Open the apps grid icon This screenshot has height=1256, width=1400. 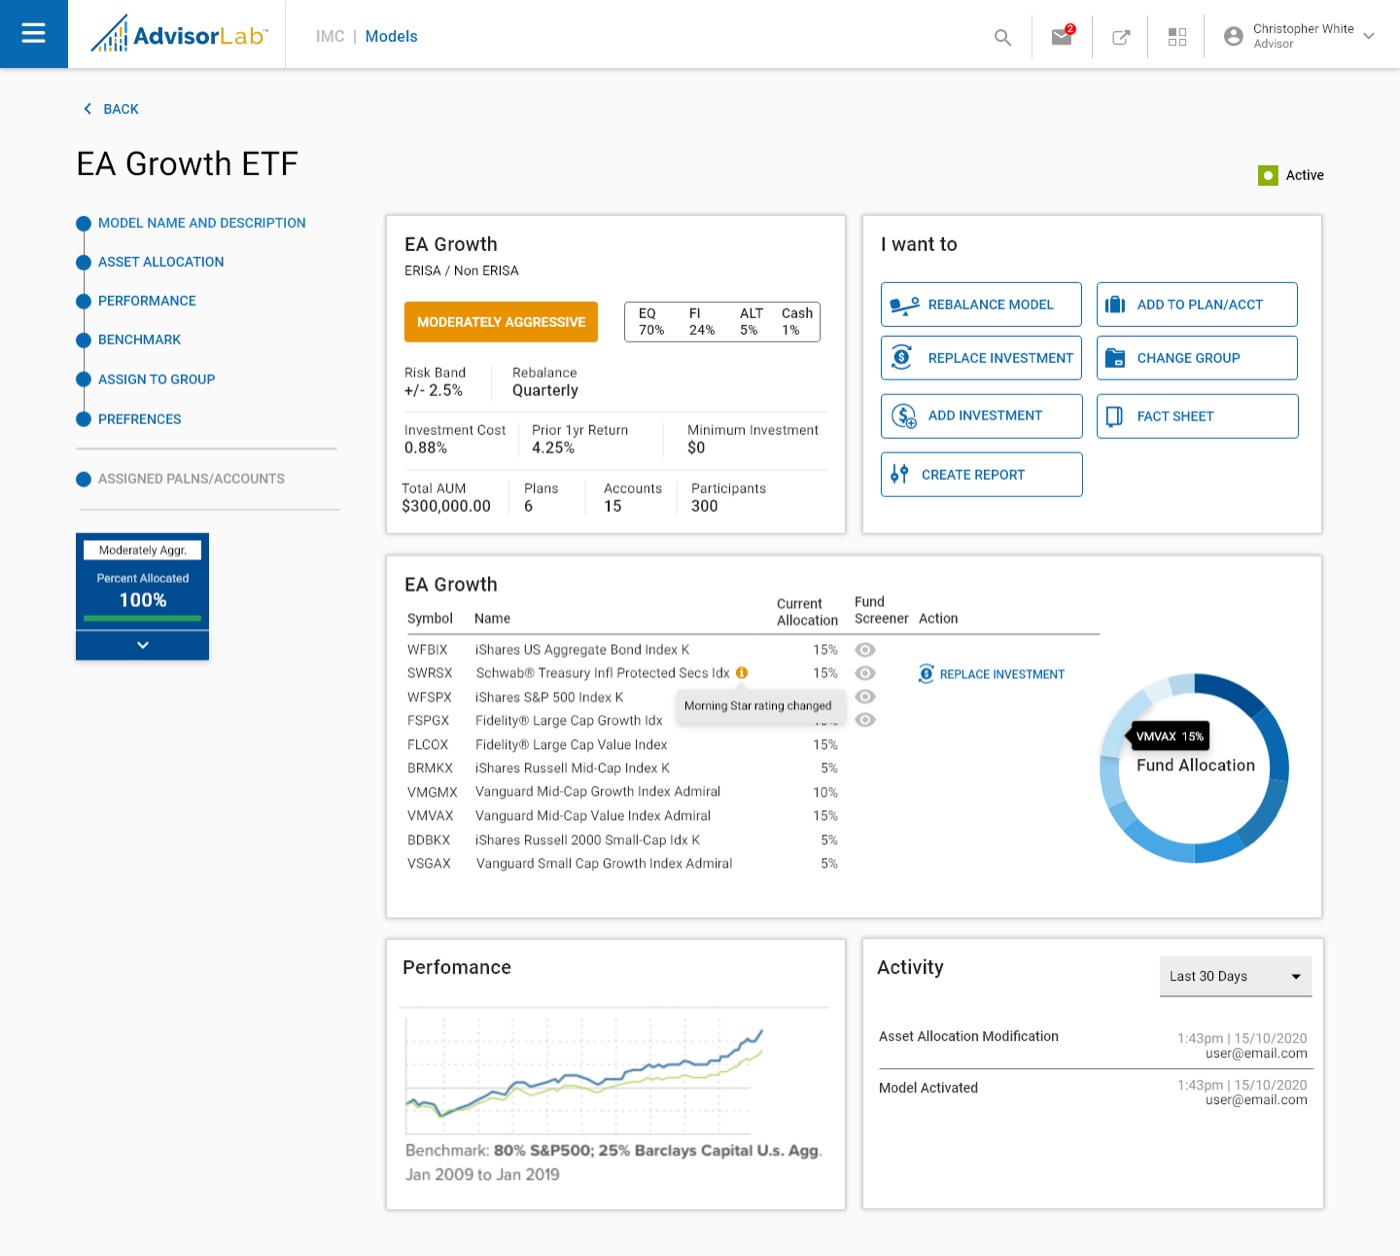click(1177, 37)
